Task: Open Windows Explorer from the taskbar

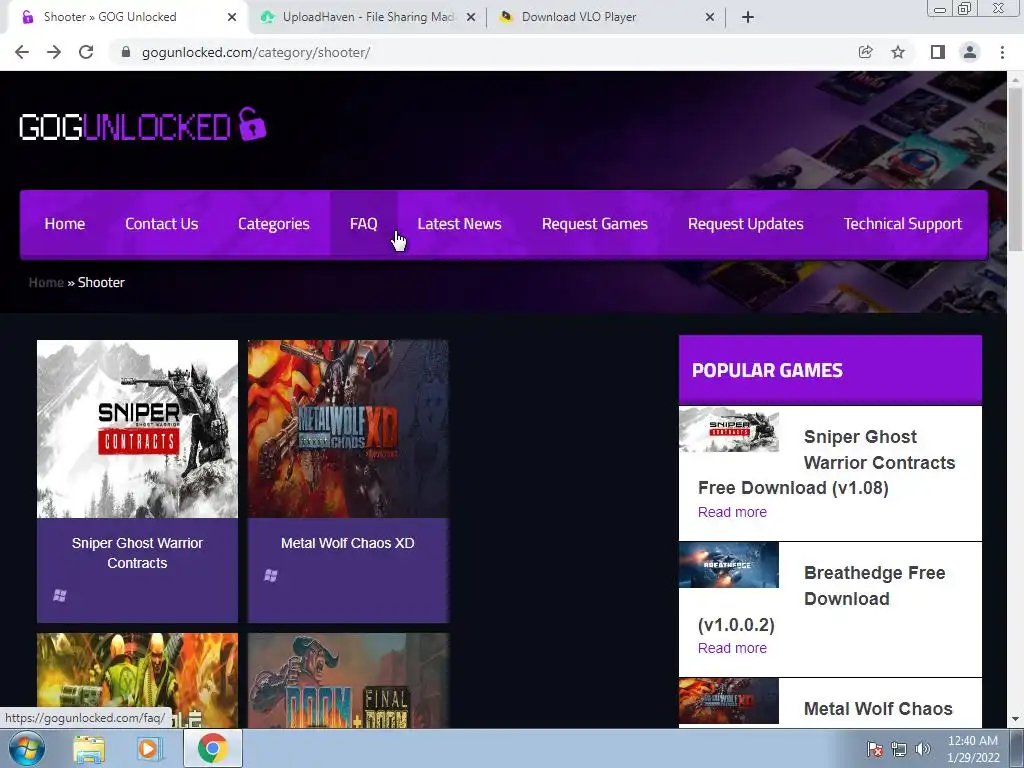Action: click(89, 749)
